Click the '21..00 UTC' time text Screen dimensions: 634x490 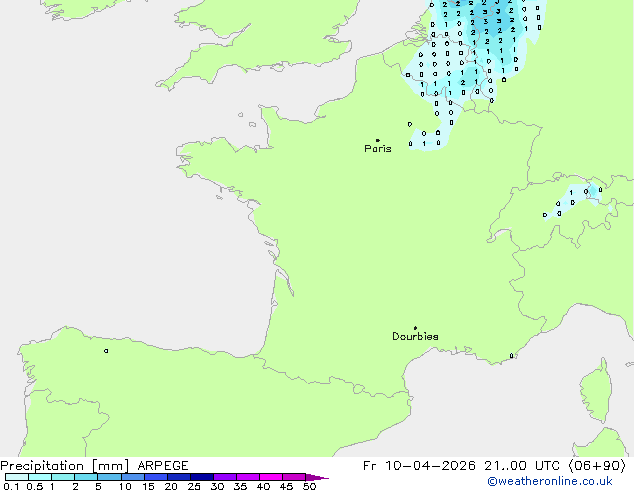(x=522, y=466)
